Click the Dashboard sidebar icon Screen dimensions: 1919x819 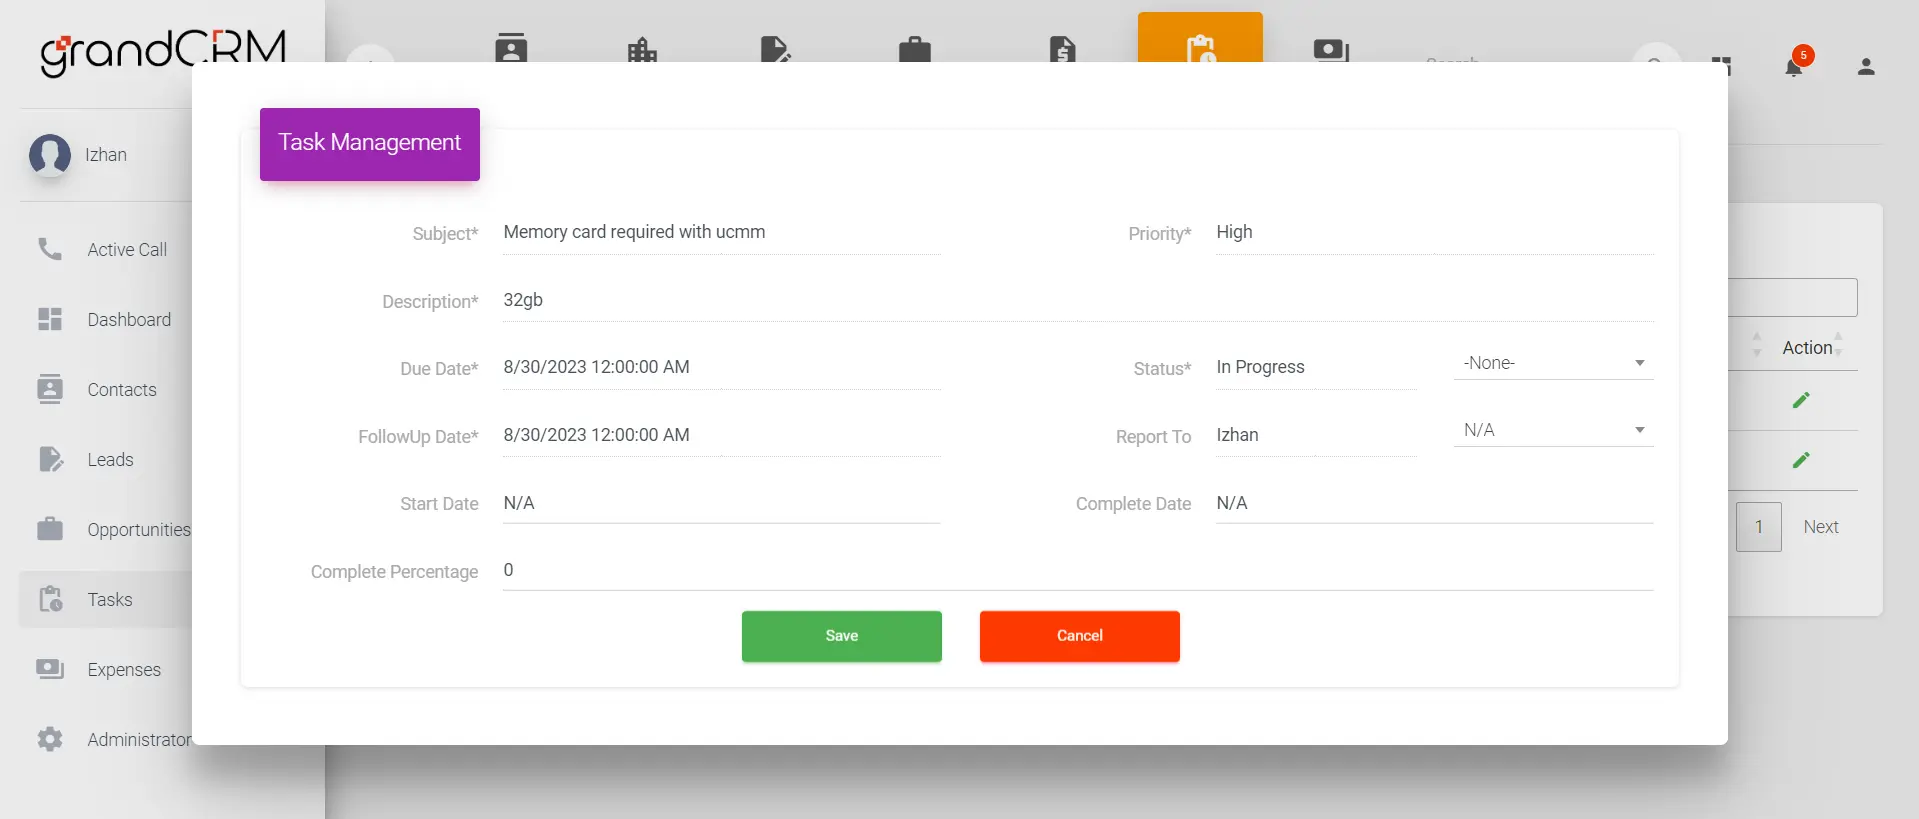[50, 319]
